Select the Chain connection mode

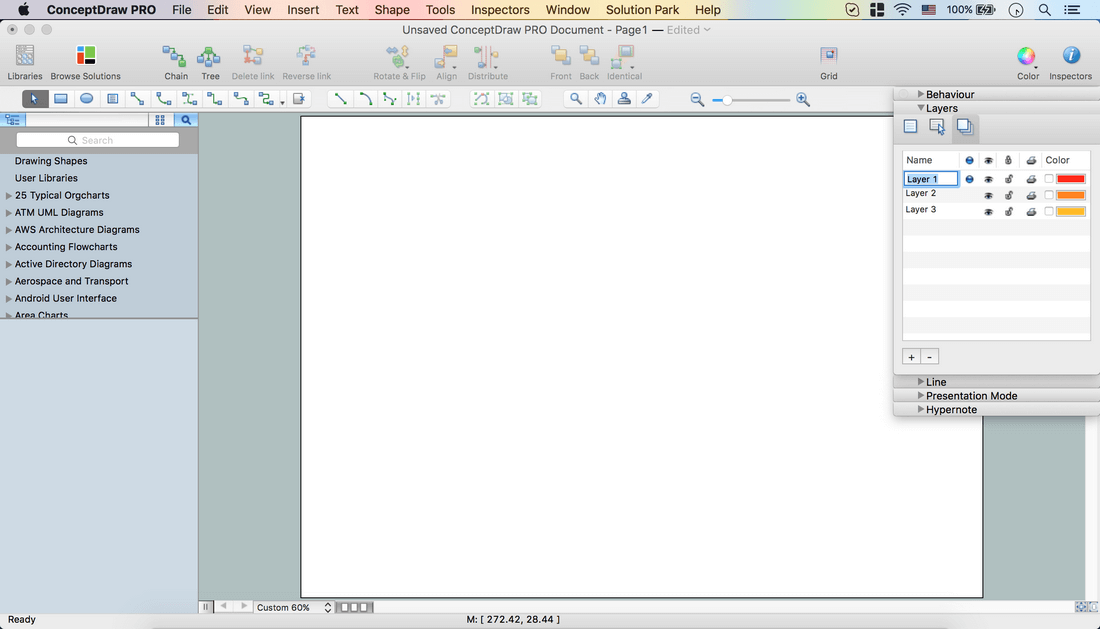coord(175,60)
